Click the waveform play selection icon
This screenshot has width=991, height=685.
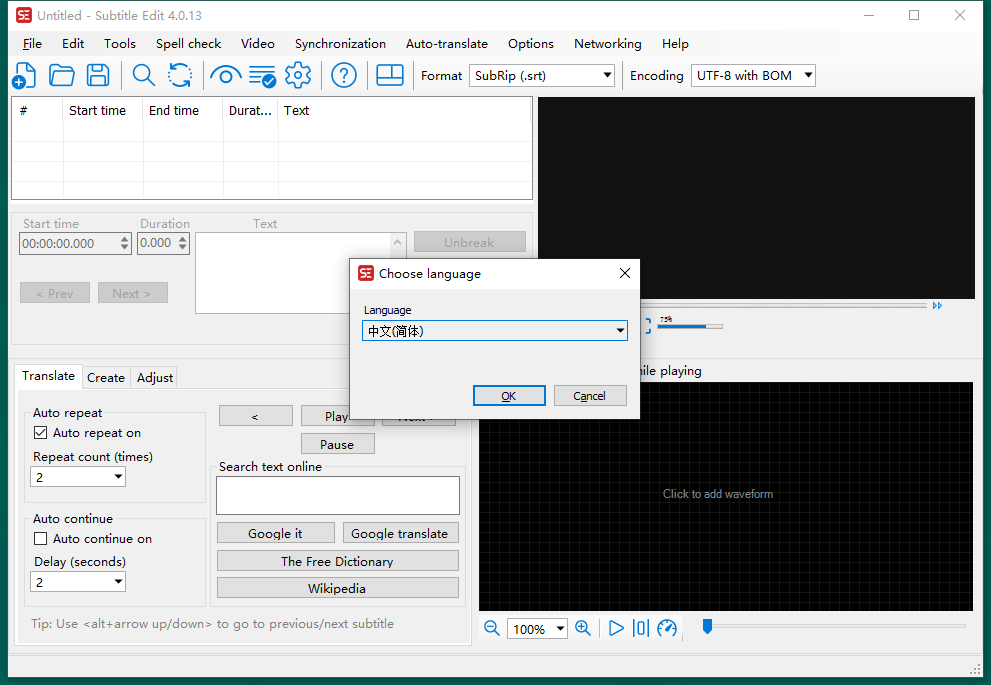[641, 628]
